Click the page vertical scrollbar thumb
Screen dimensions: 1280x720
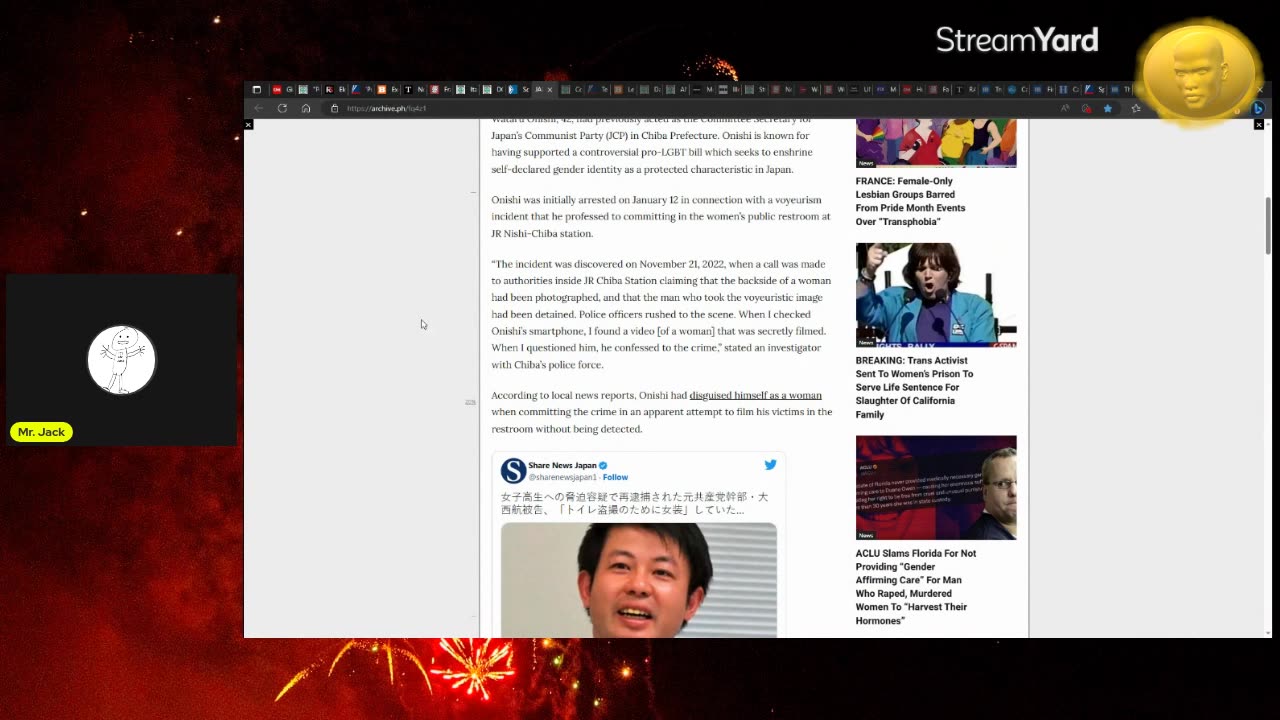coord(1268,225)
